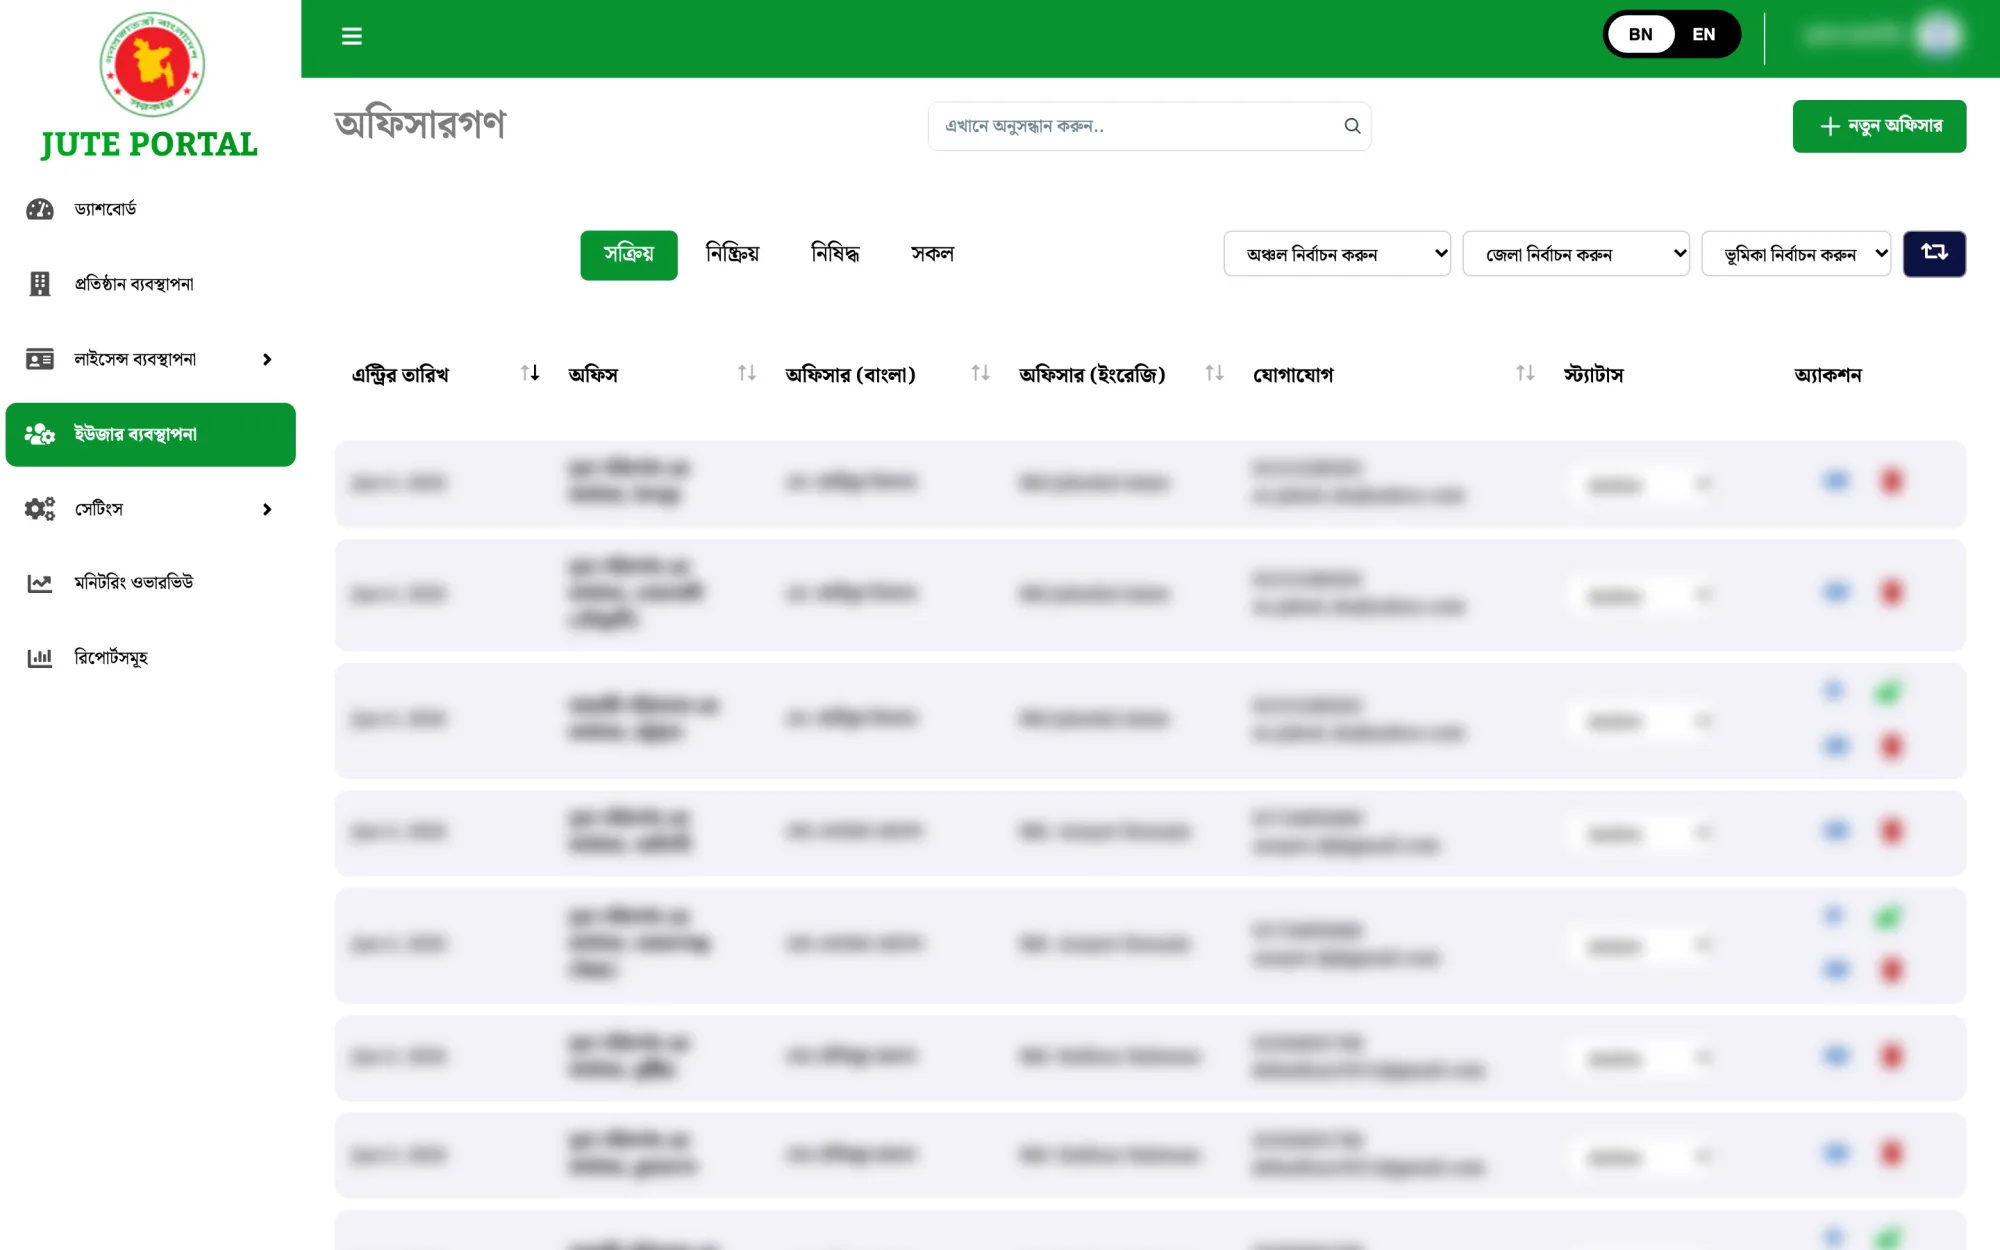Open the blurred user profile avatar

pyautogui.click(x=1939, y=36)
